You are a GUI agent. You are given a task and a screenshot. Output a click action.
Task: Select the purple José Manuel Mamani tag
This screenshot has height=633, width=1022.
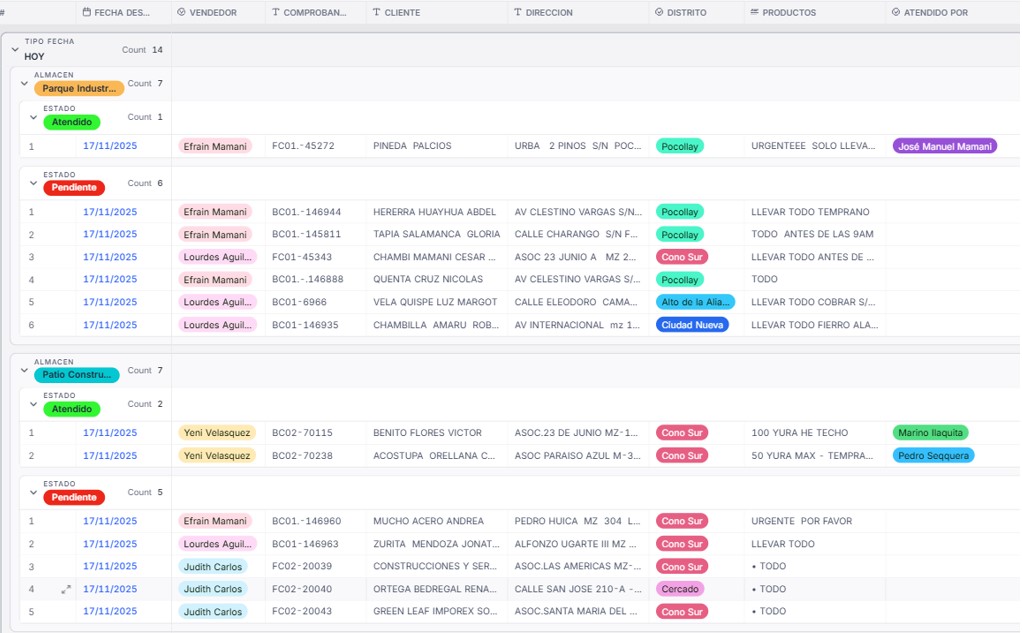click(944, 146)
